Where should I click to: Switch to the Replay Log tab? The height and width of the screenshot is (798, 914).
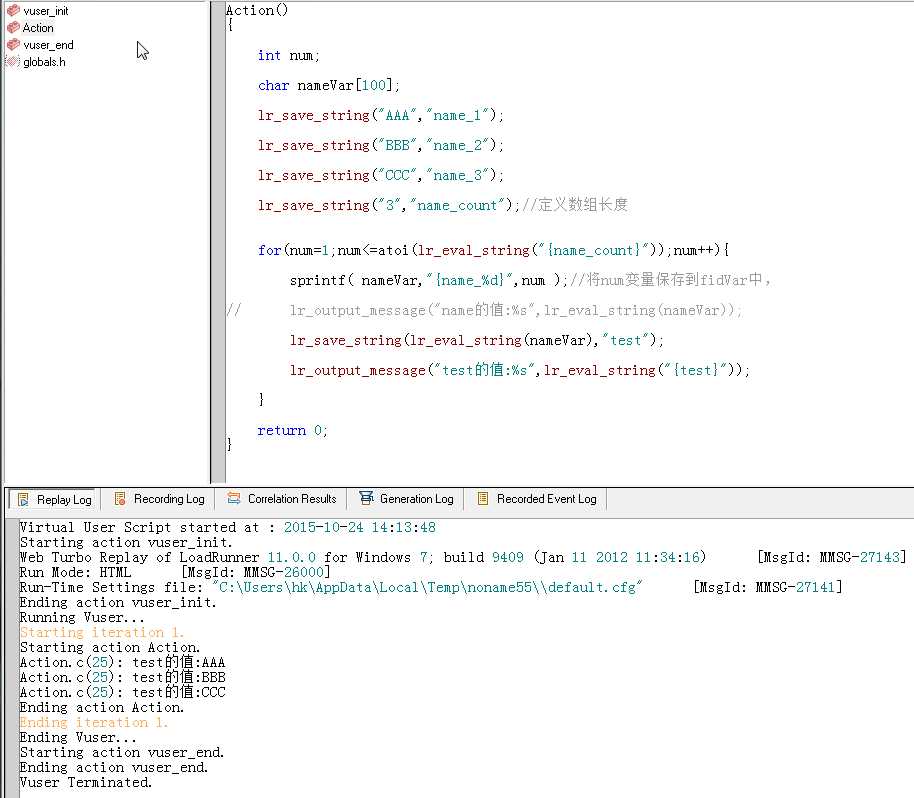coord(55,500)
